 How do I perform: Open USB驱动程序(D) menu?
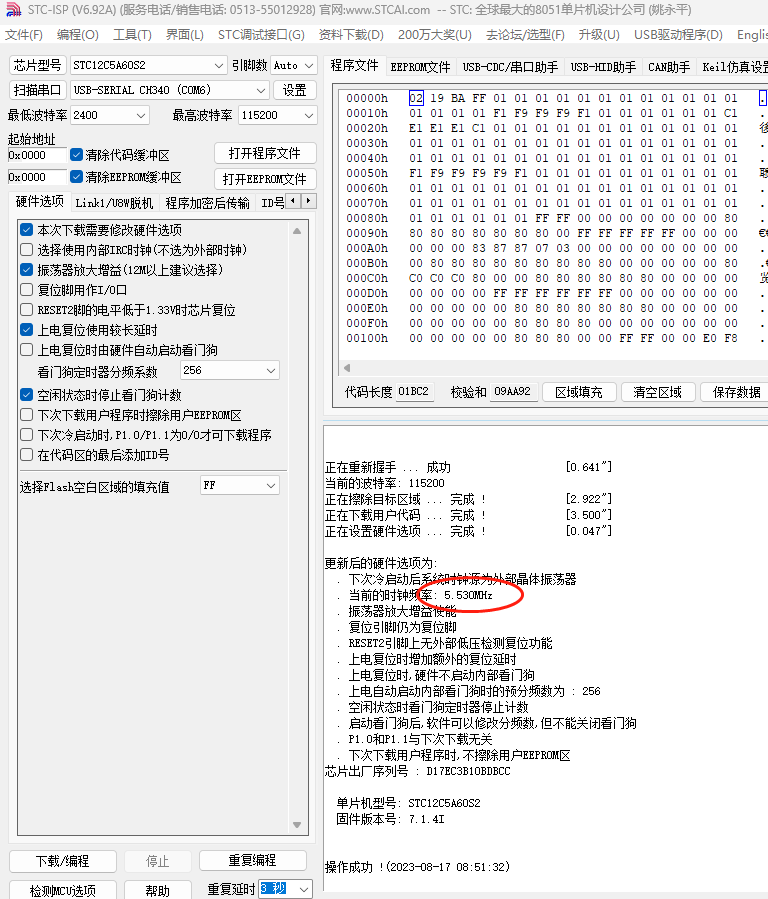pyautogui.click(x=678, y=35)
